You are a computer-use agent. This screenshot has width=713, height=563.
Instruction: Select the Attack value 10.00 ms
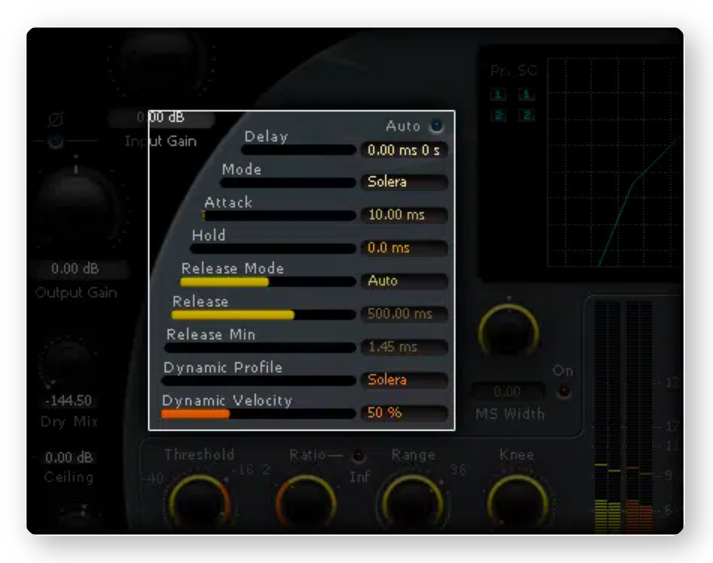pos(404,215)
